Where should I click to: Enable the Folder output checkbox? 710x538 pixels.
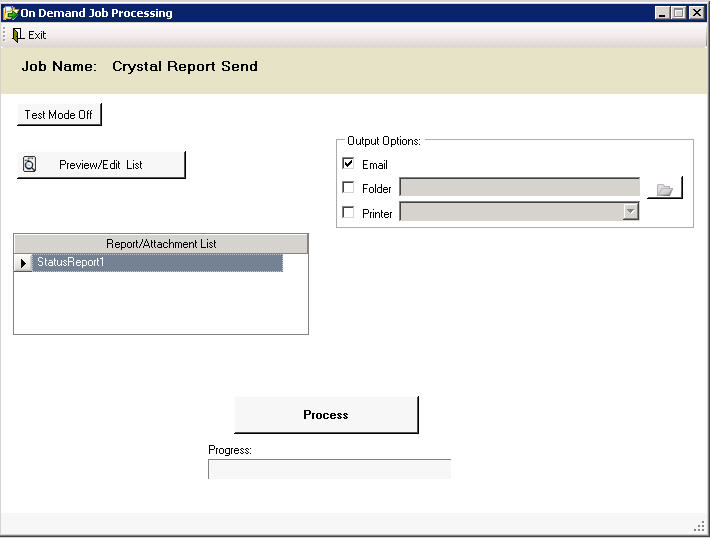[348, 187]
